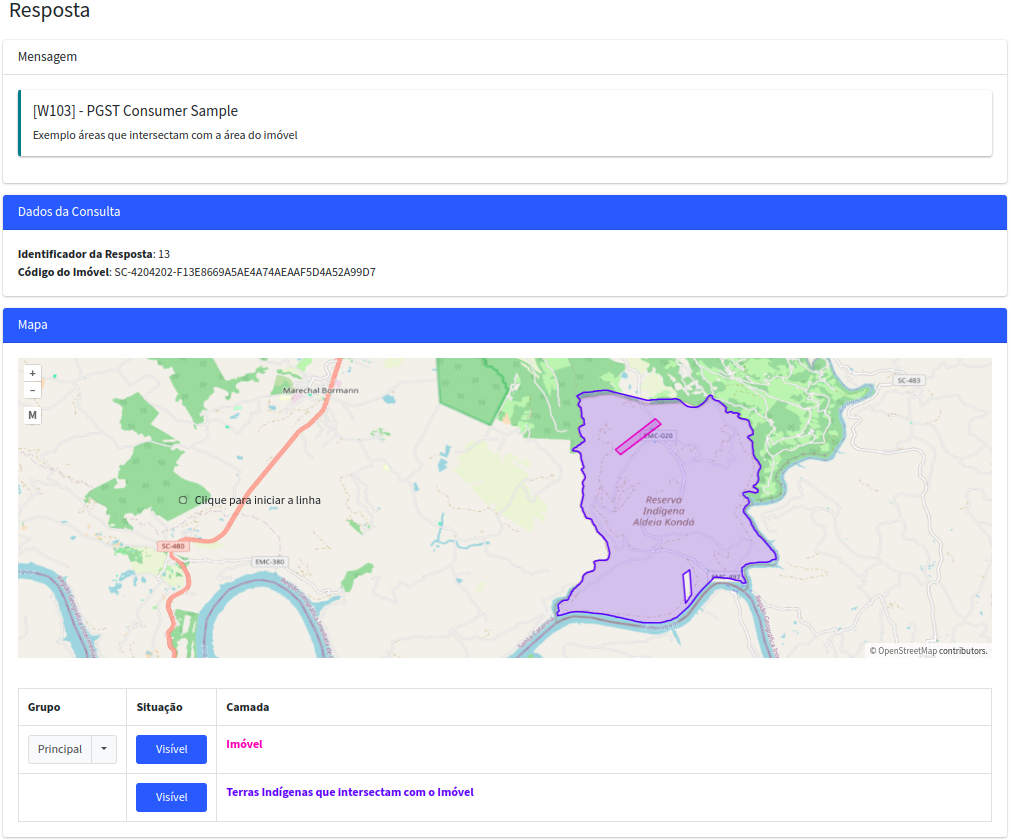Screen dimensions: 1009x840
Task: Toggle the first Visível button in the Situação column
Action: pyautogui.click(x=170, y=749)
